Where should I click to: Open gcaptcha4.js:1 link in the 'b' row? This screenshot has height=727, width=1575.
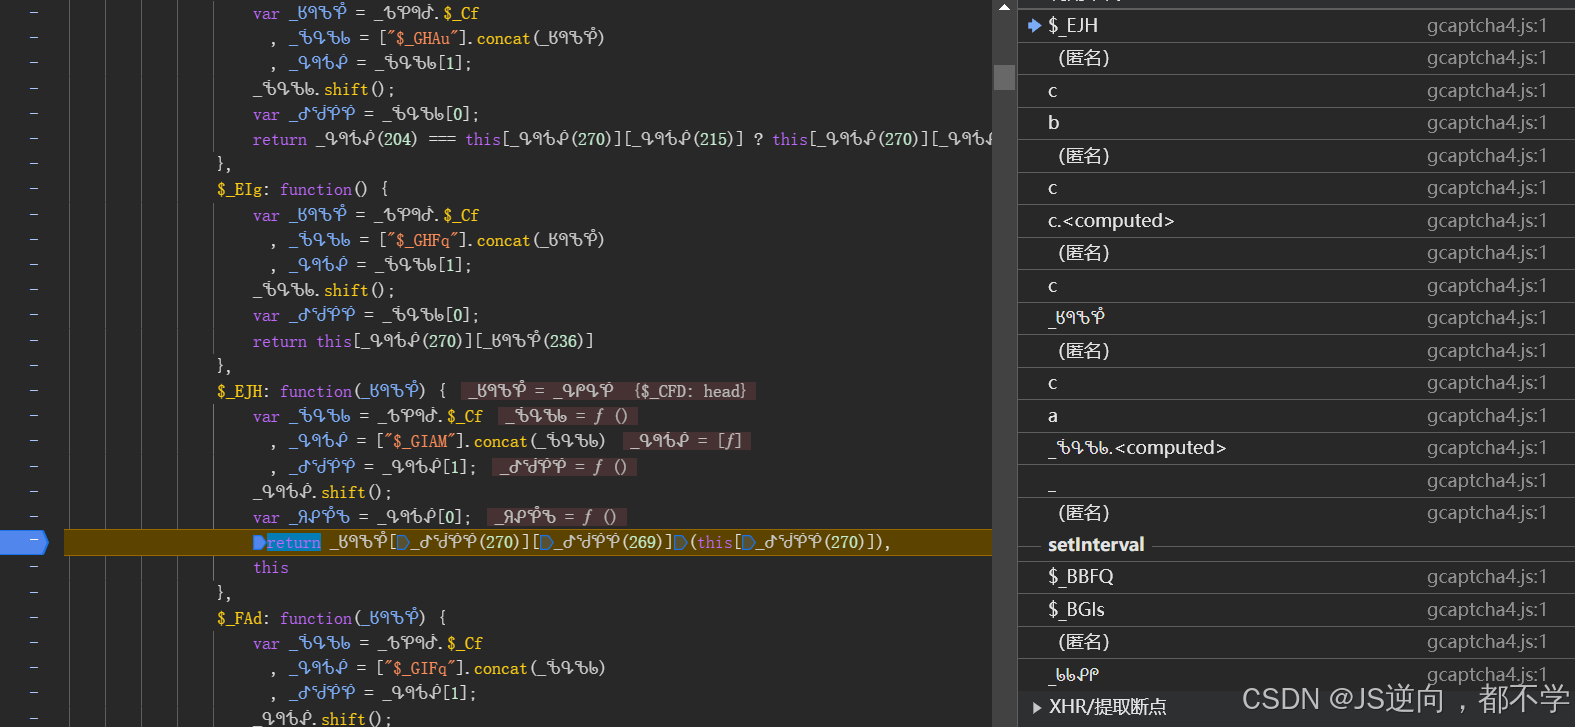point(1486,123)
